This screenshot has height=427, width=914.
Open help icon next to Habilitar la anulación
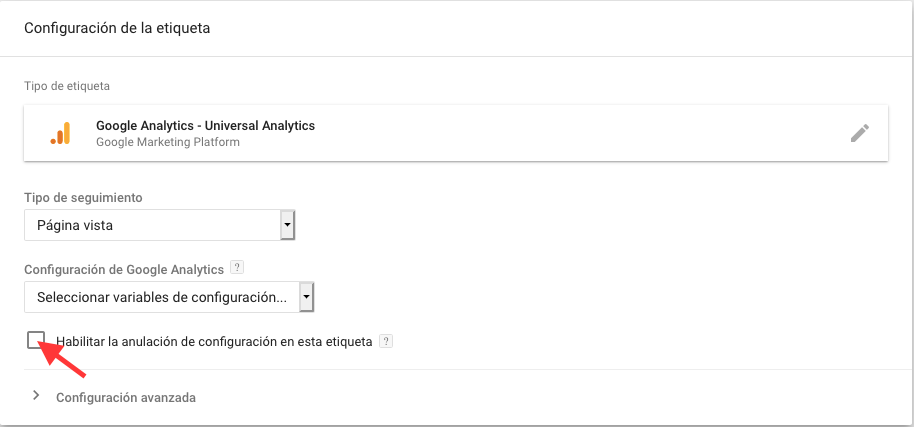(385, 341)
